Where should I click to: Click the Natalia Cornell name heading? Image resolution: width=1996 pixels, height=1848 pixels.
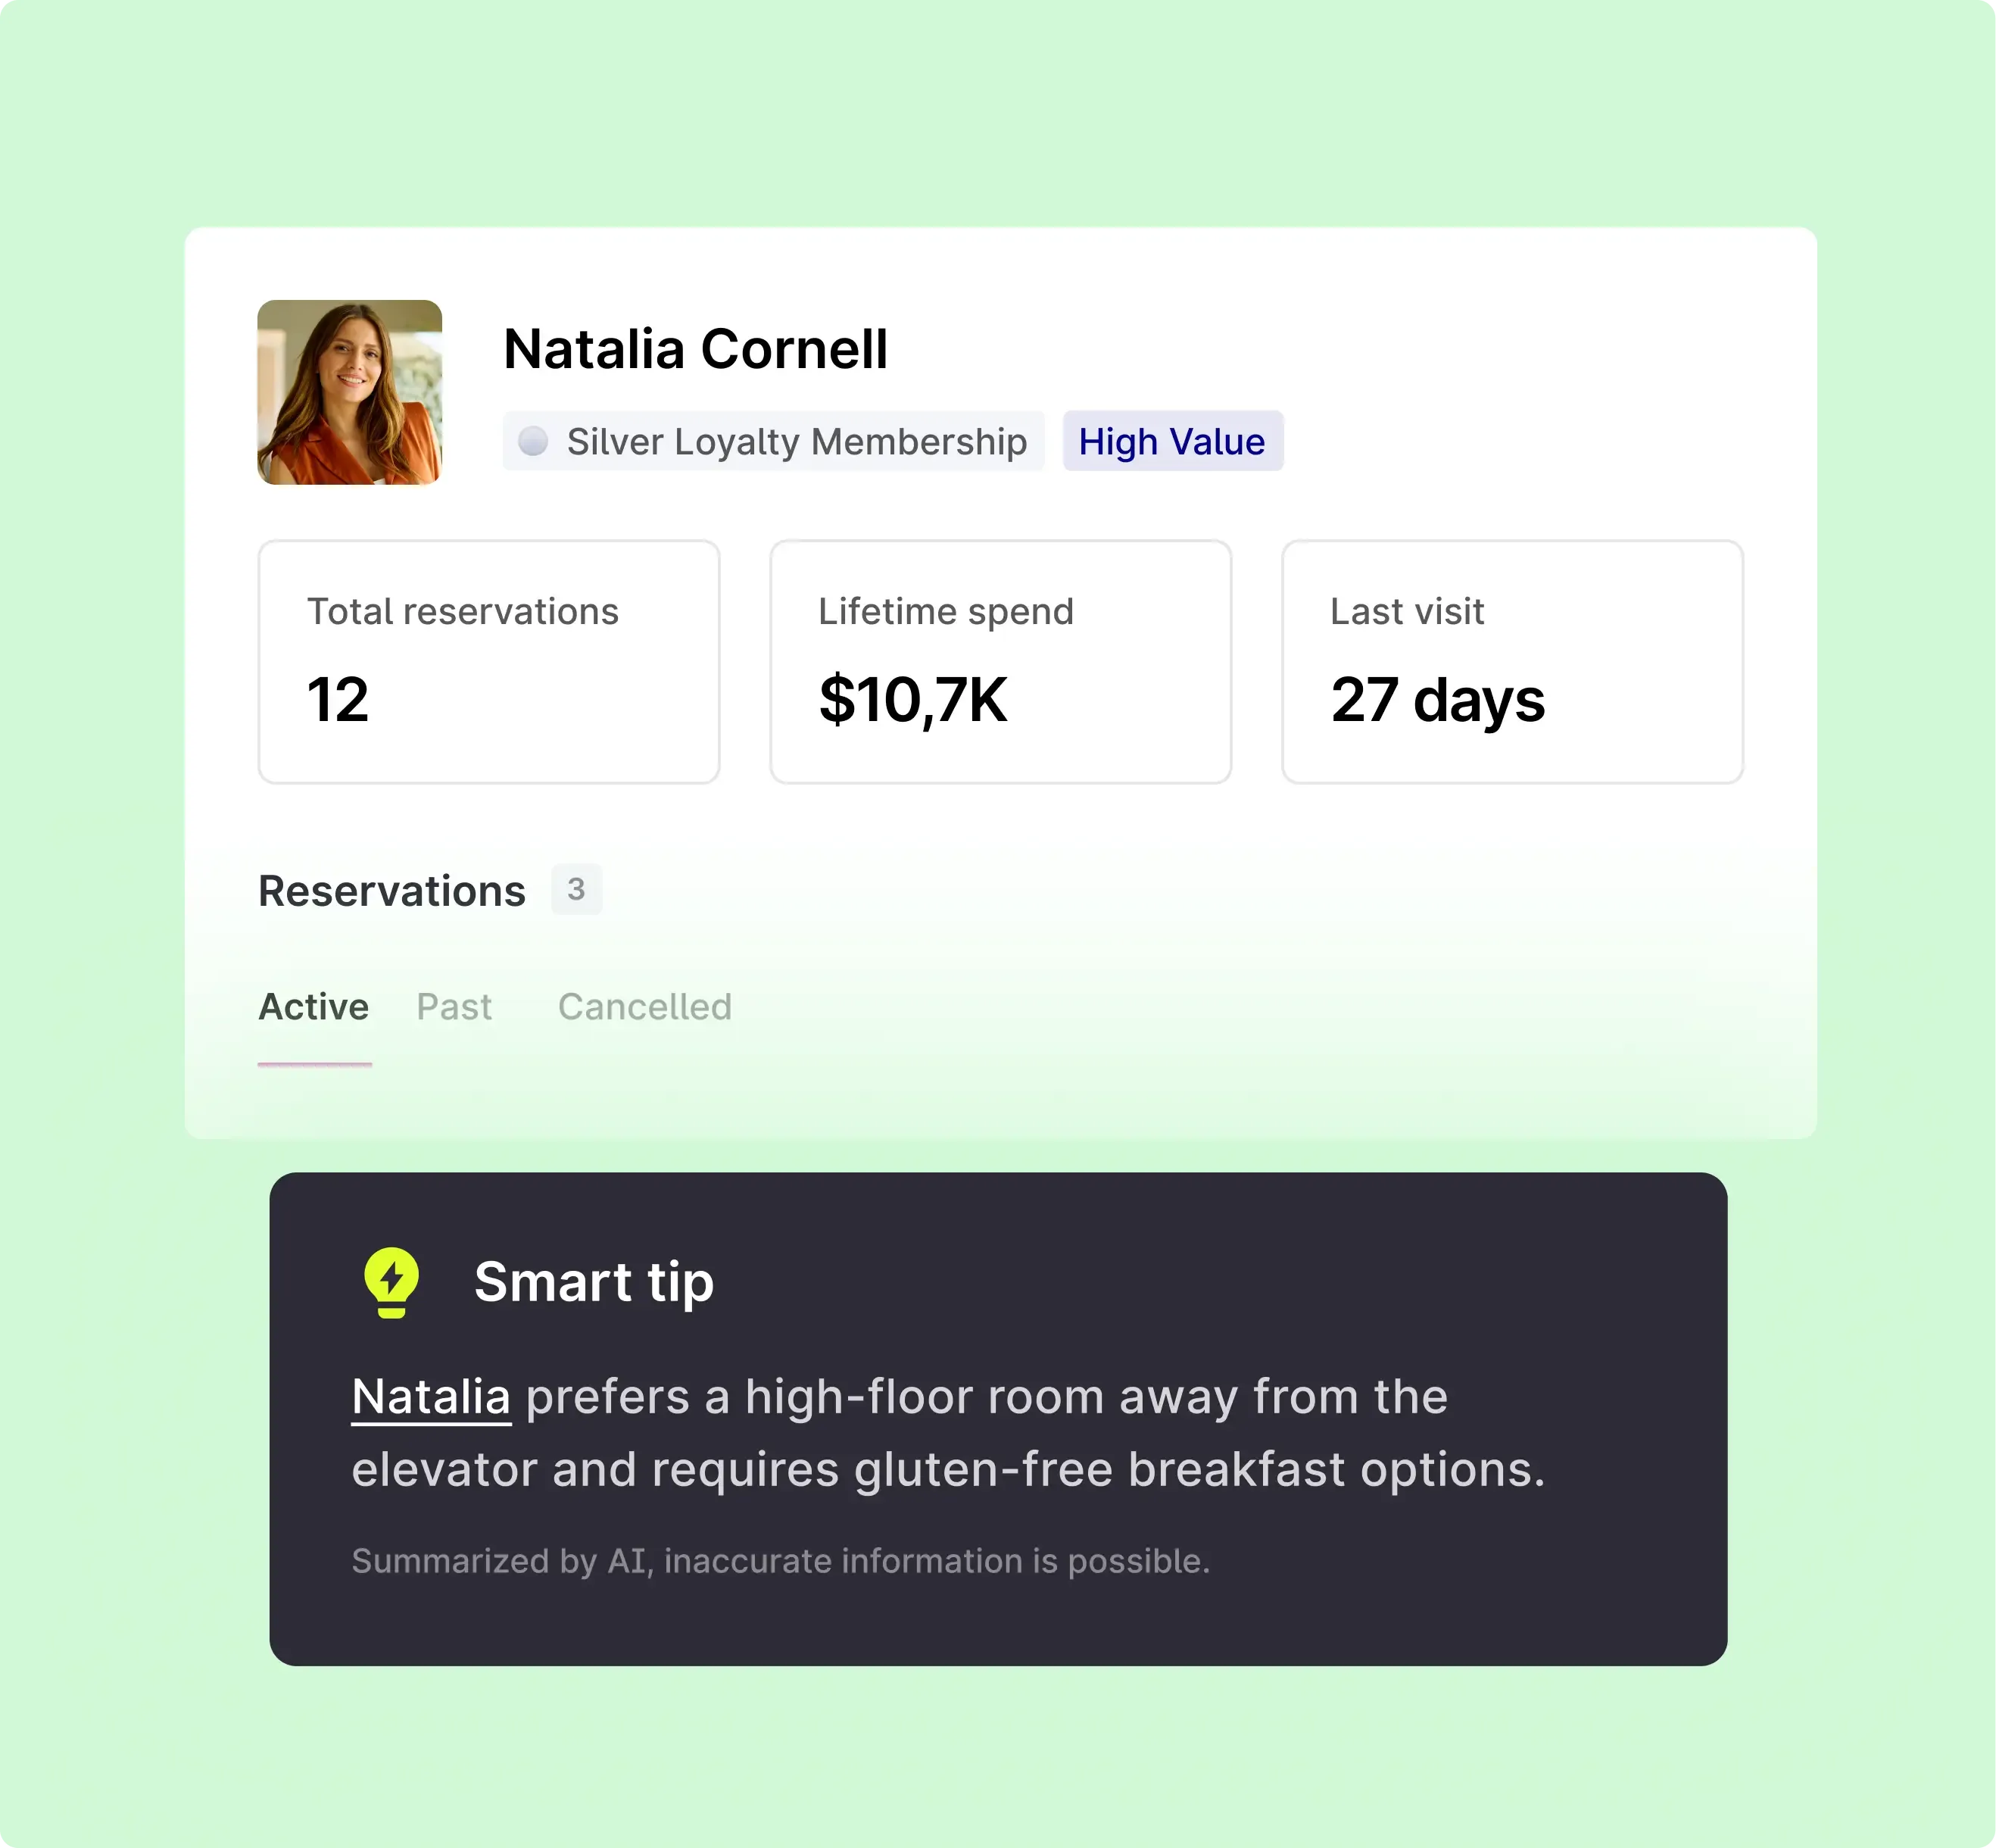(x=695, y=349)
